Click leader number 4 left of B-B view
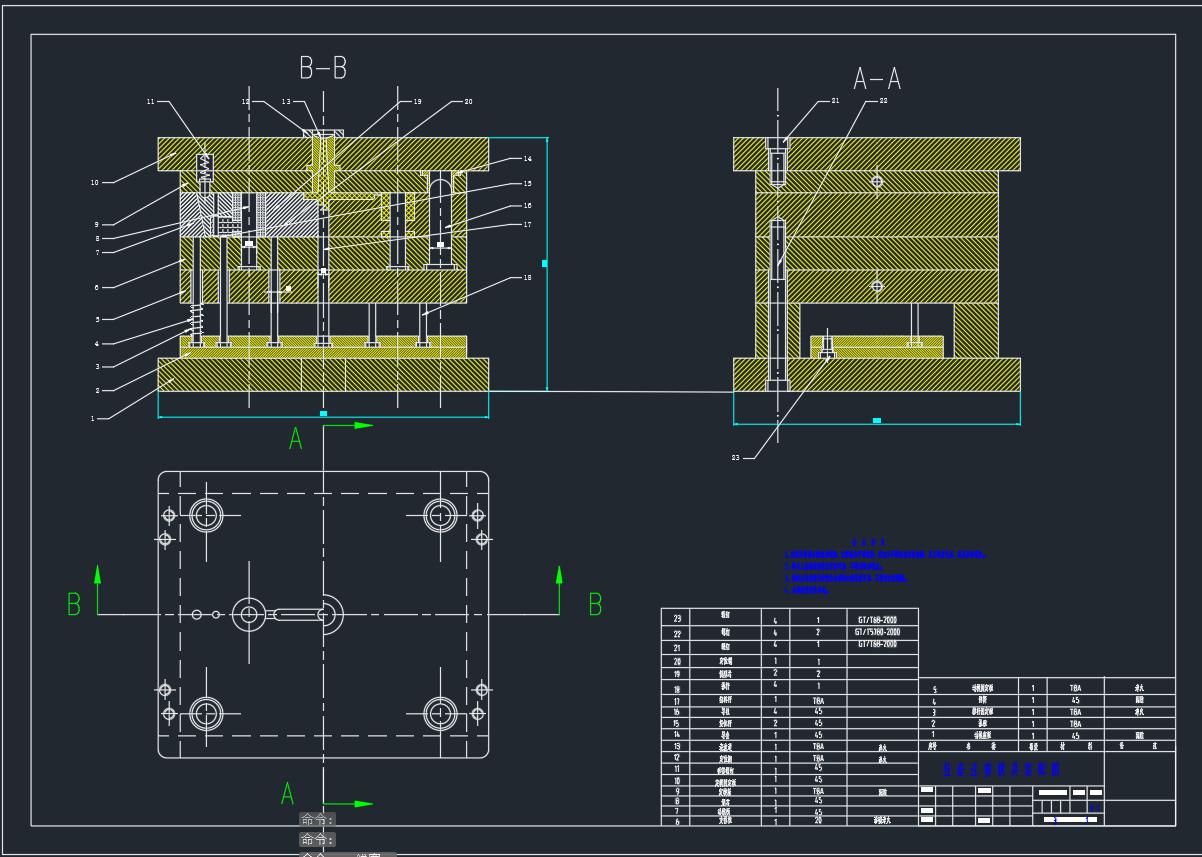1202x857 pixels. [97, 344]
